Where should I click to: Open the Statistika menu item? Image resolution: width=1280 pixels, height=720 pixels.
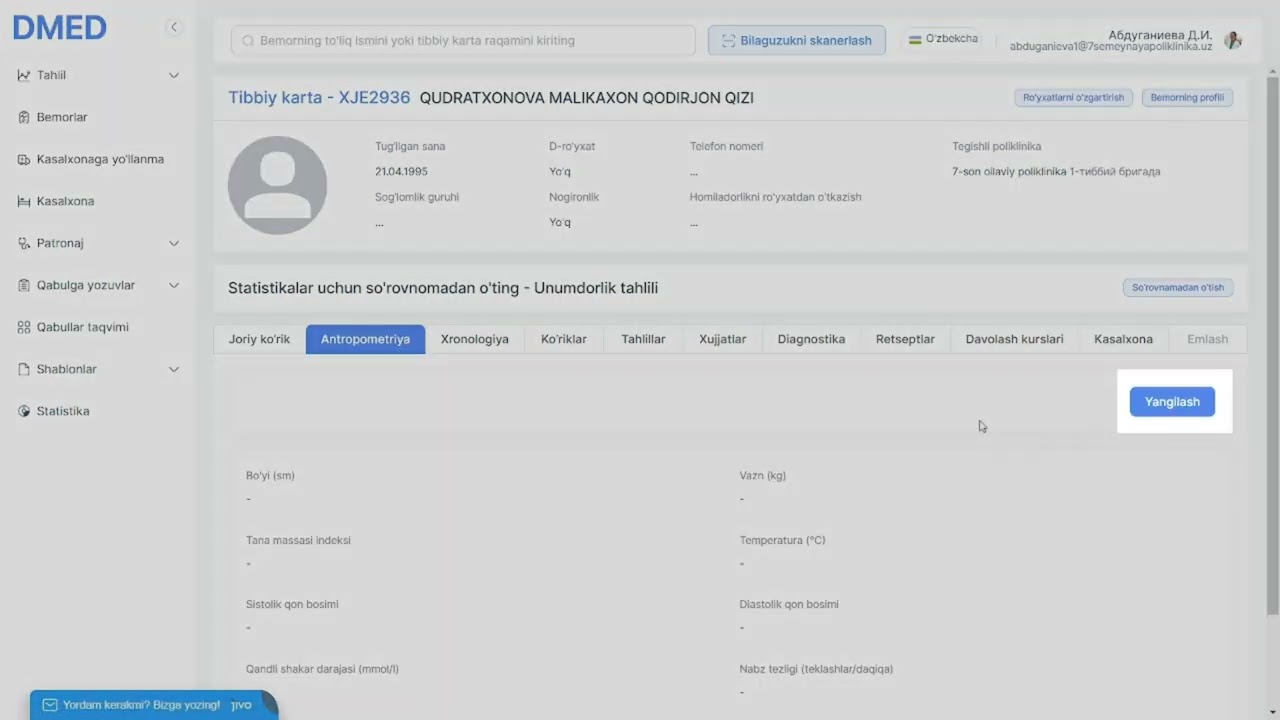point(63,411)
